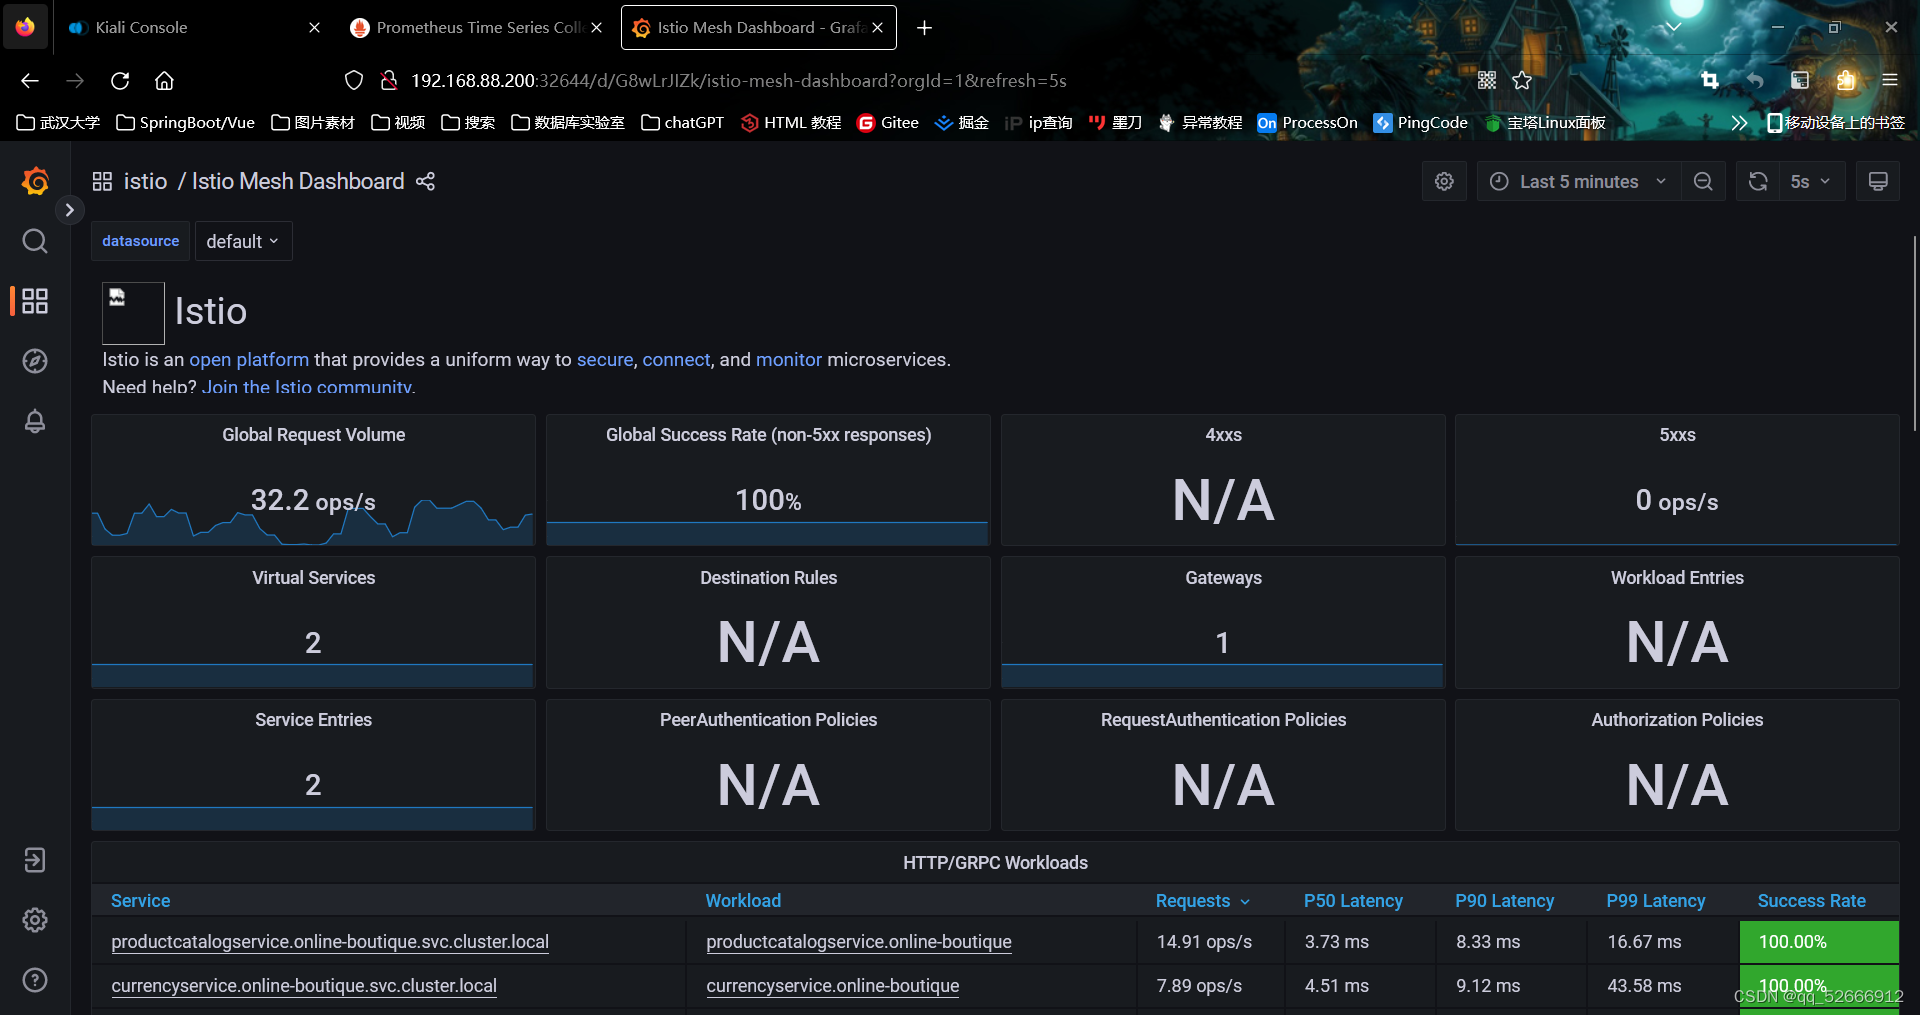
Task: Take screenshot with crop toolbar icon
Action: coord(1709,81)
